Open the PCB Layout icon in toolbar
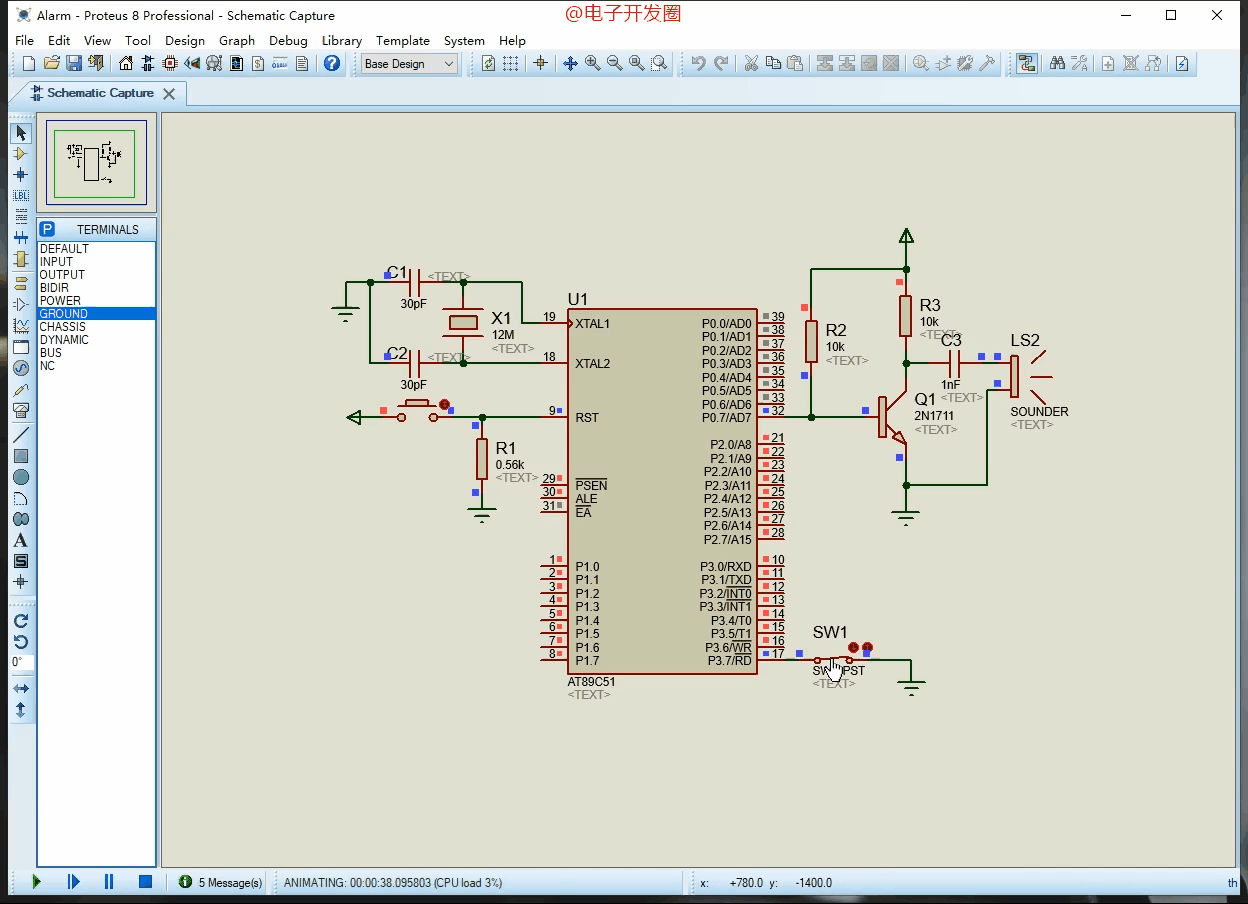This screenshot has height=904, width=1248. pyautogui.click(x=170, y=63)
